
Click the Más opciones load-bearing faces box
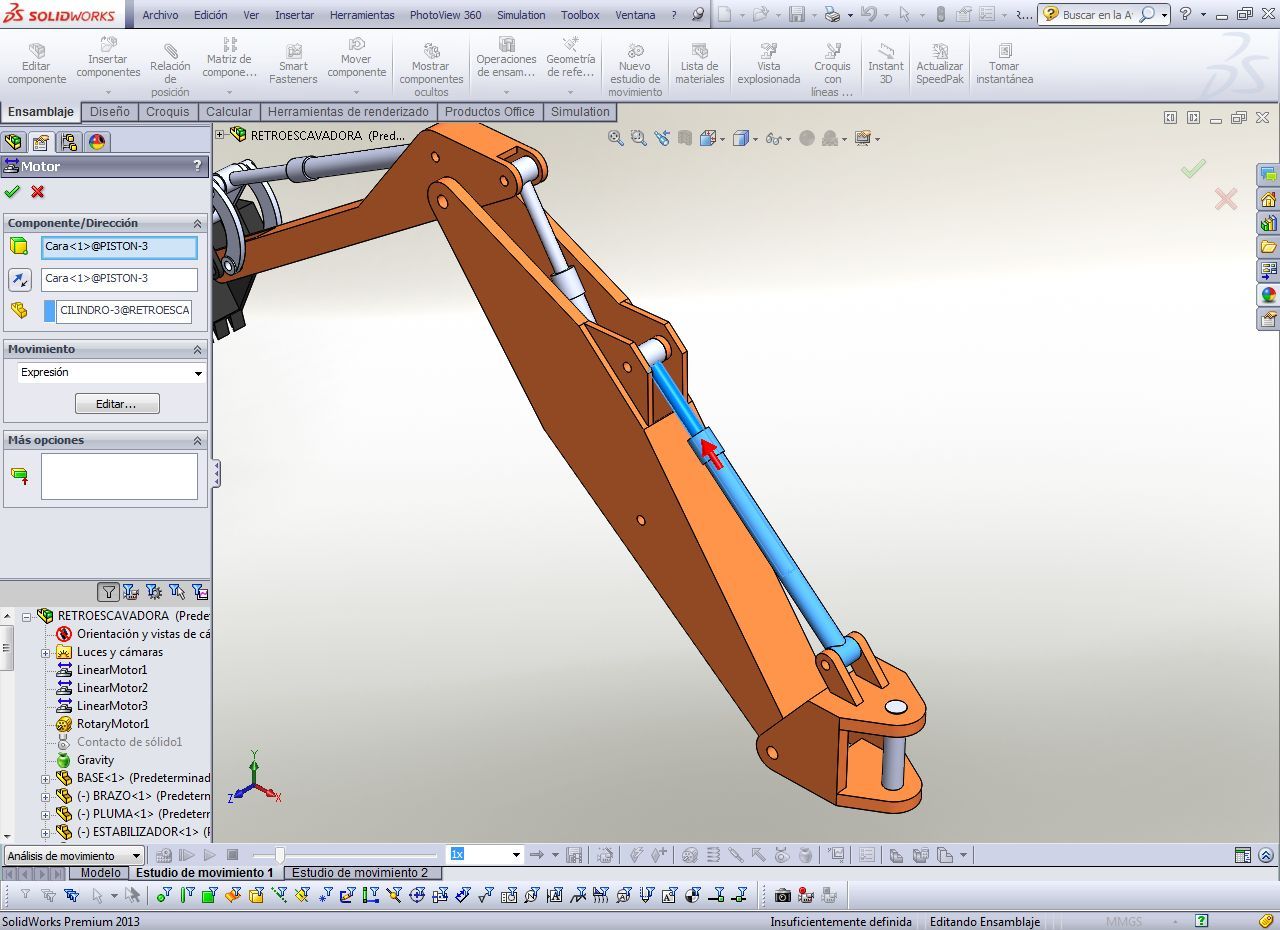pyautogui.click(x=119, y=476)
